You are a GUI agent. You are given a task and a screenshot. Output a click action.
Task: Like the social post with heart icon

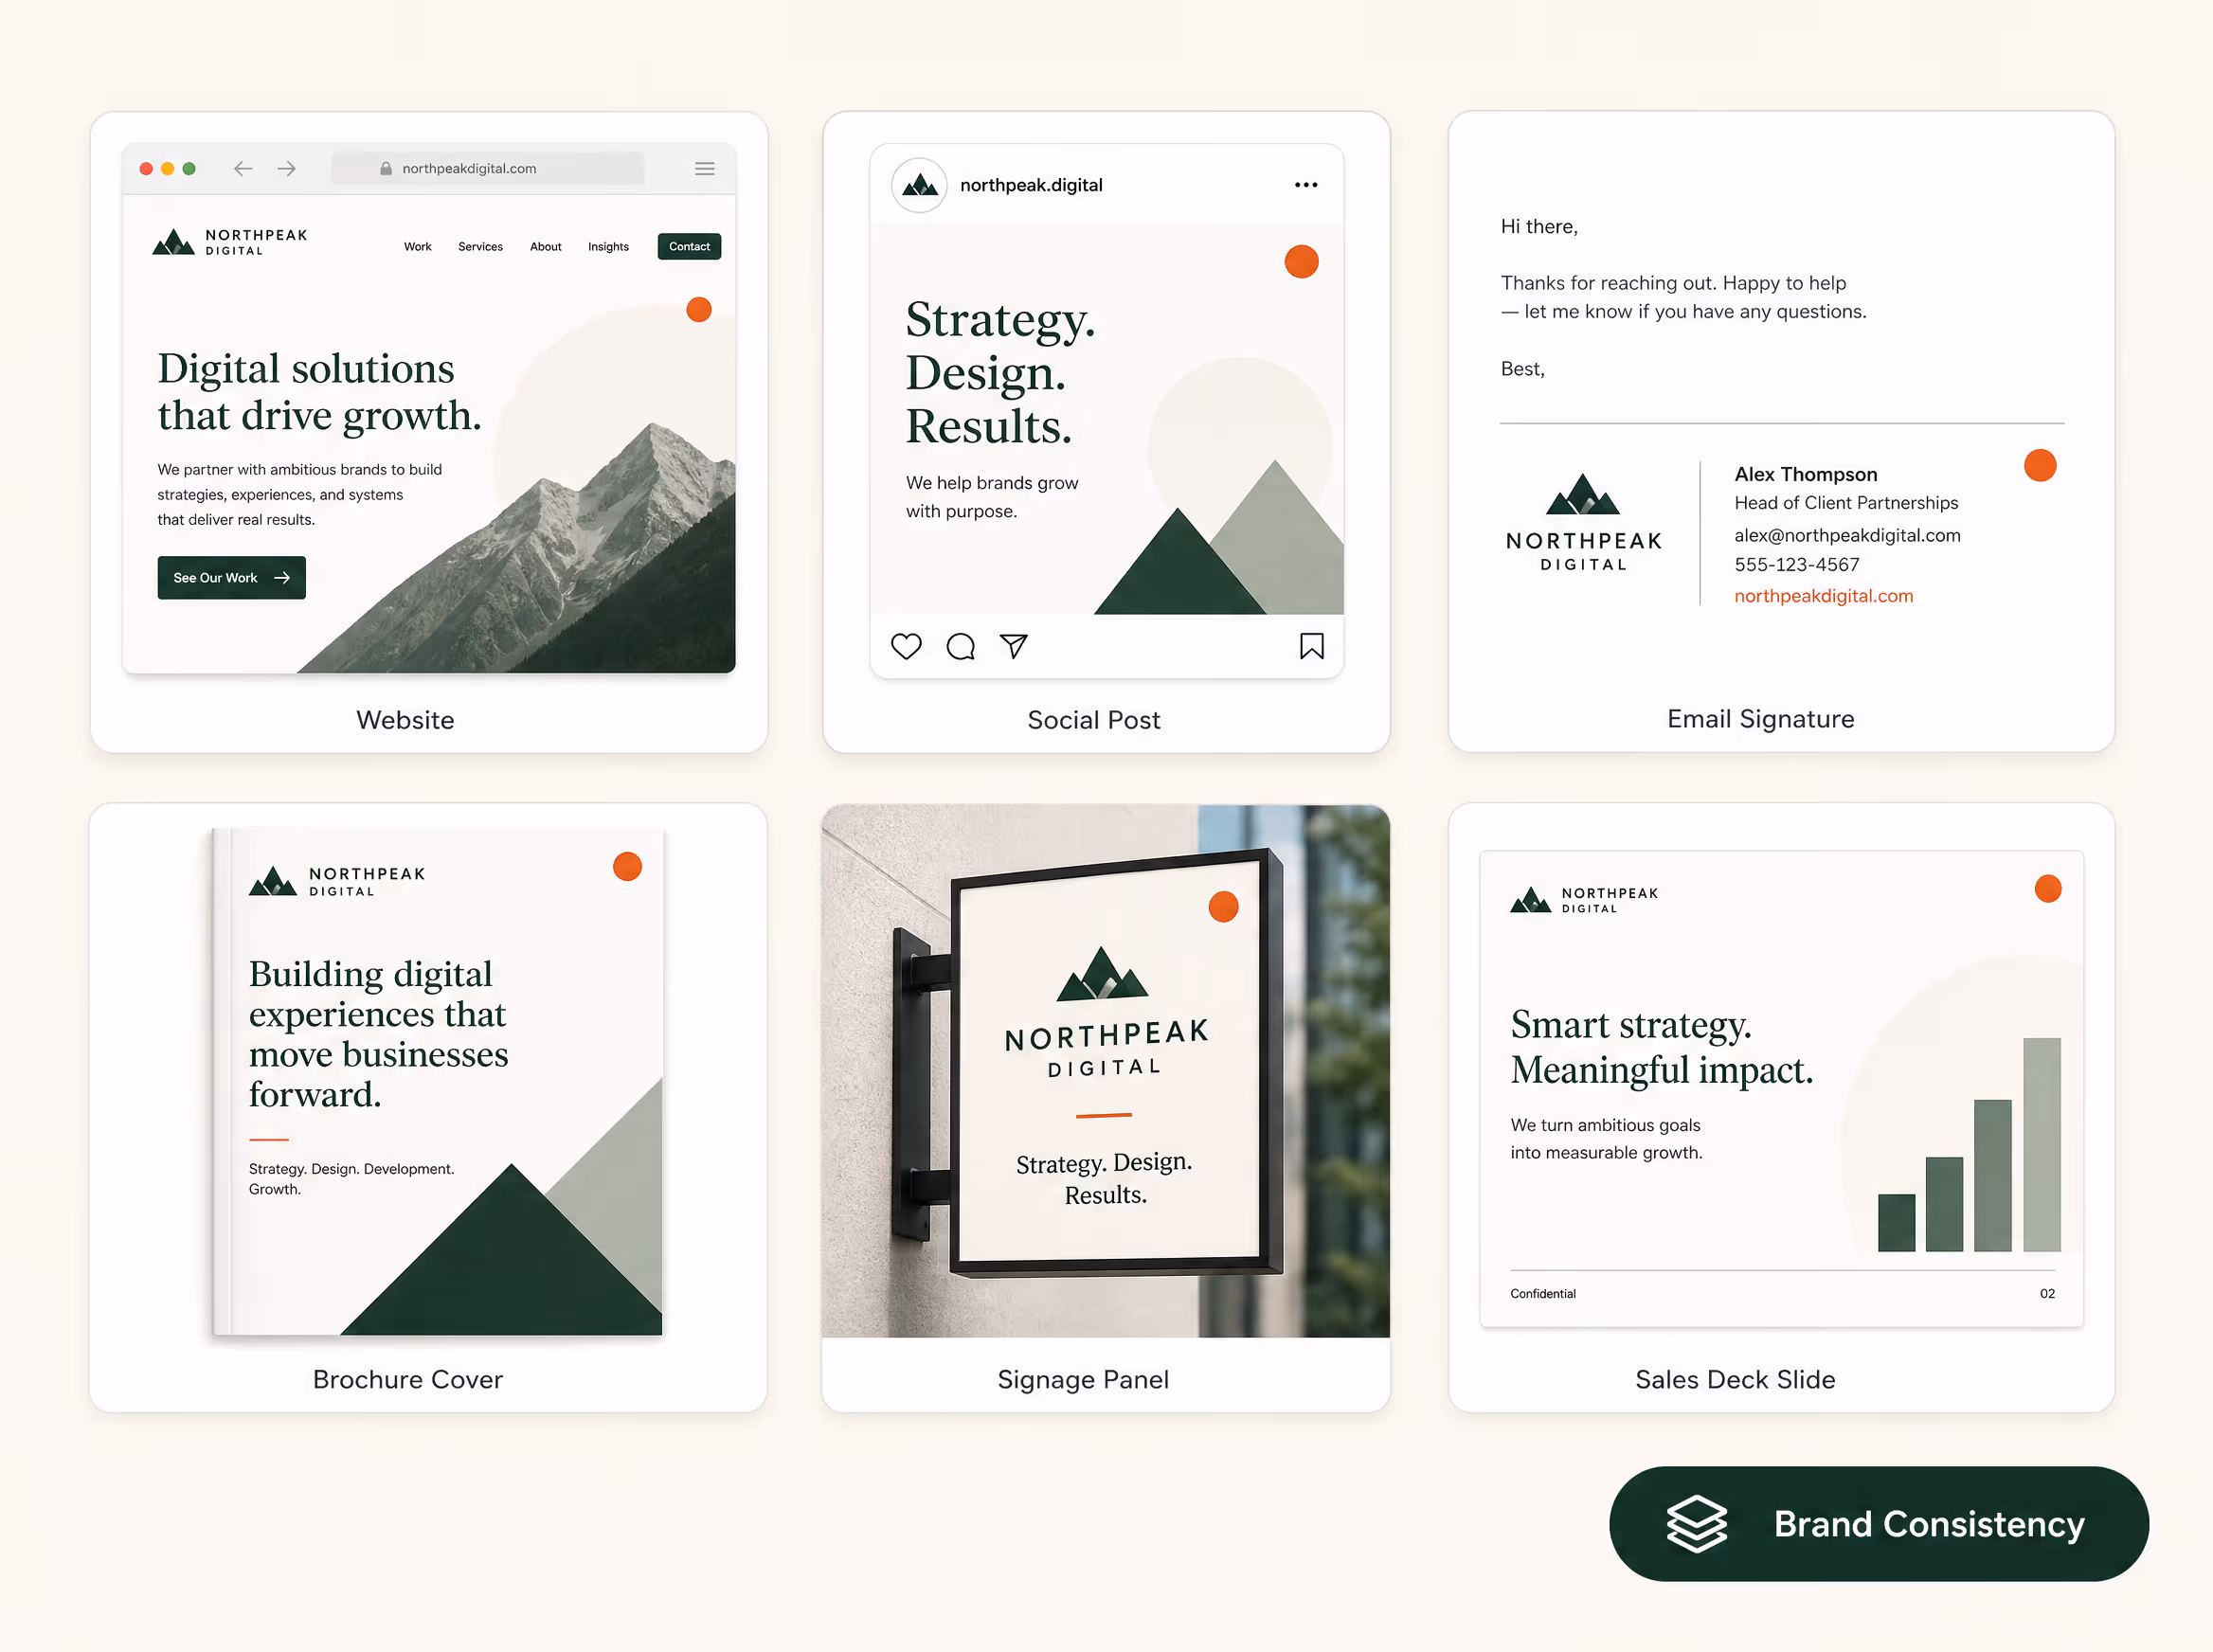906,646
